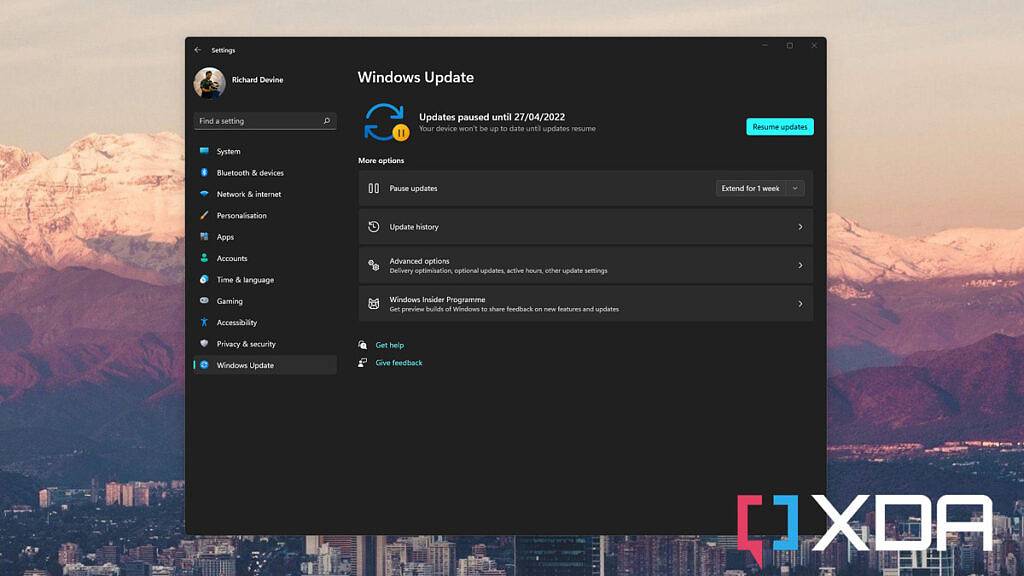
Task: Open the Windows Insider Programme page
Action: click(x=585, y=303)
